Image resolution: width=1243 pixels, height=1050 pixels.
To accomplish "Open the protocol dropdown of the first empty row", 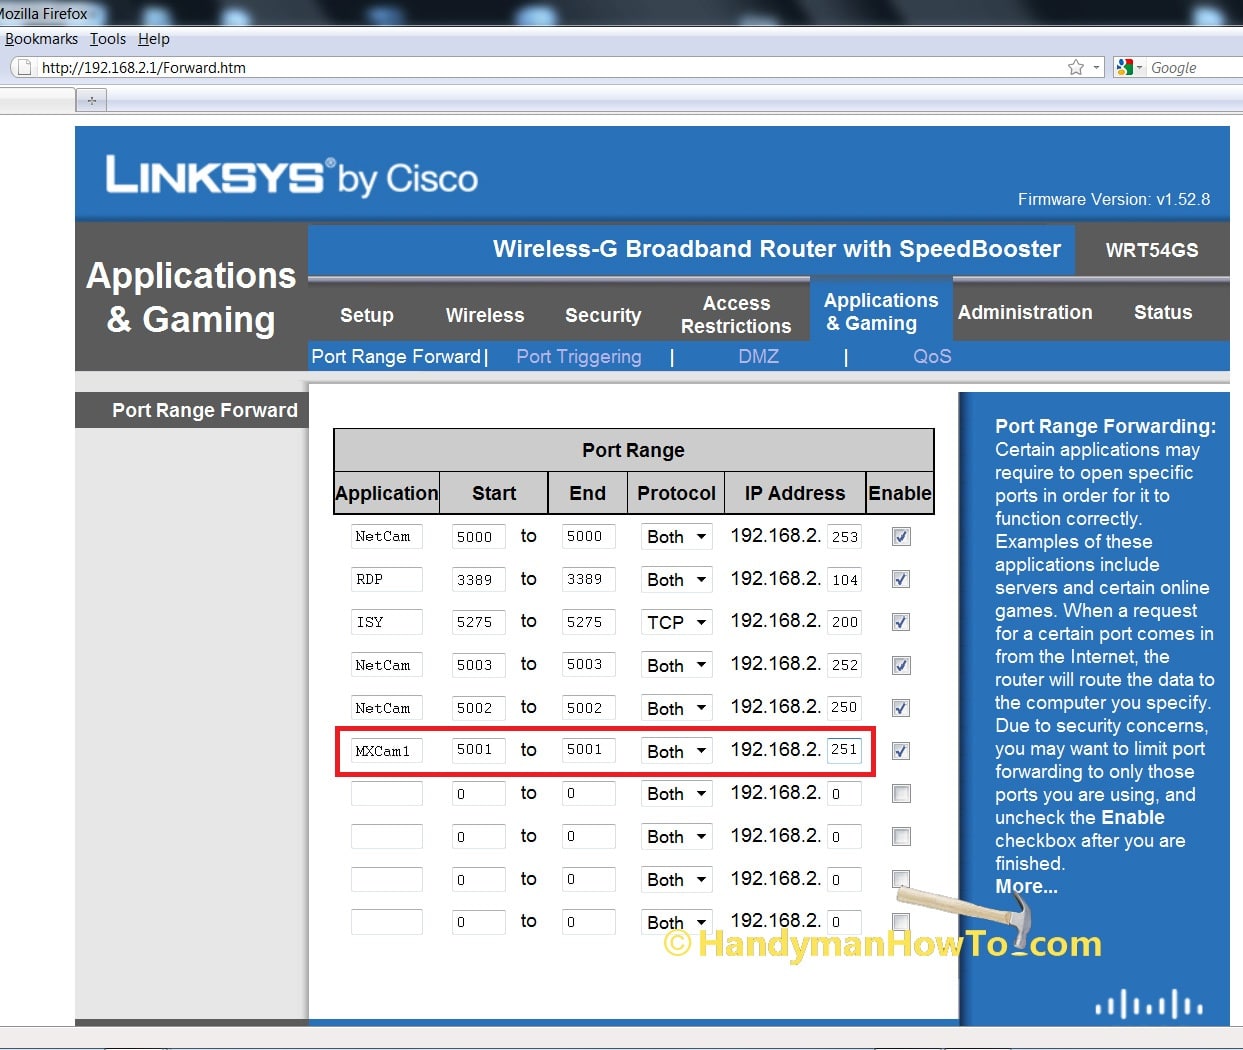I will [677, 794].
